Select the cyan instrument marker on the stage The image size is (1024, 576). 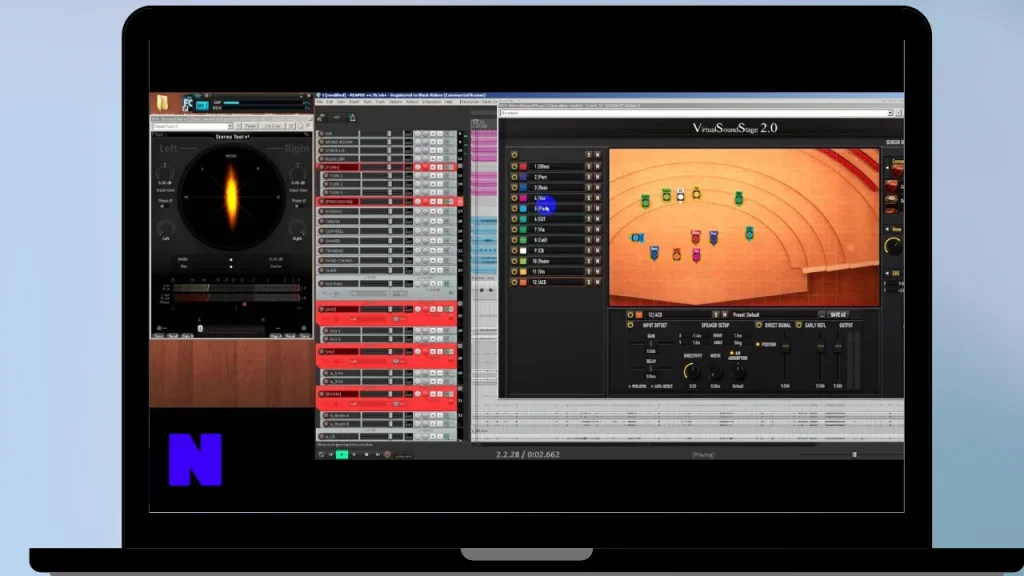coord(637,238)
